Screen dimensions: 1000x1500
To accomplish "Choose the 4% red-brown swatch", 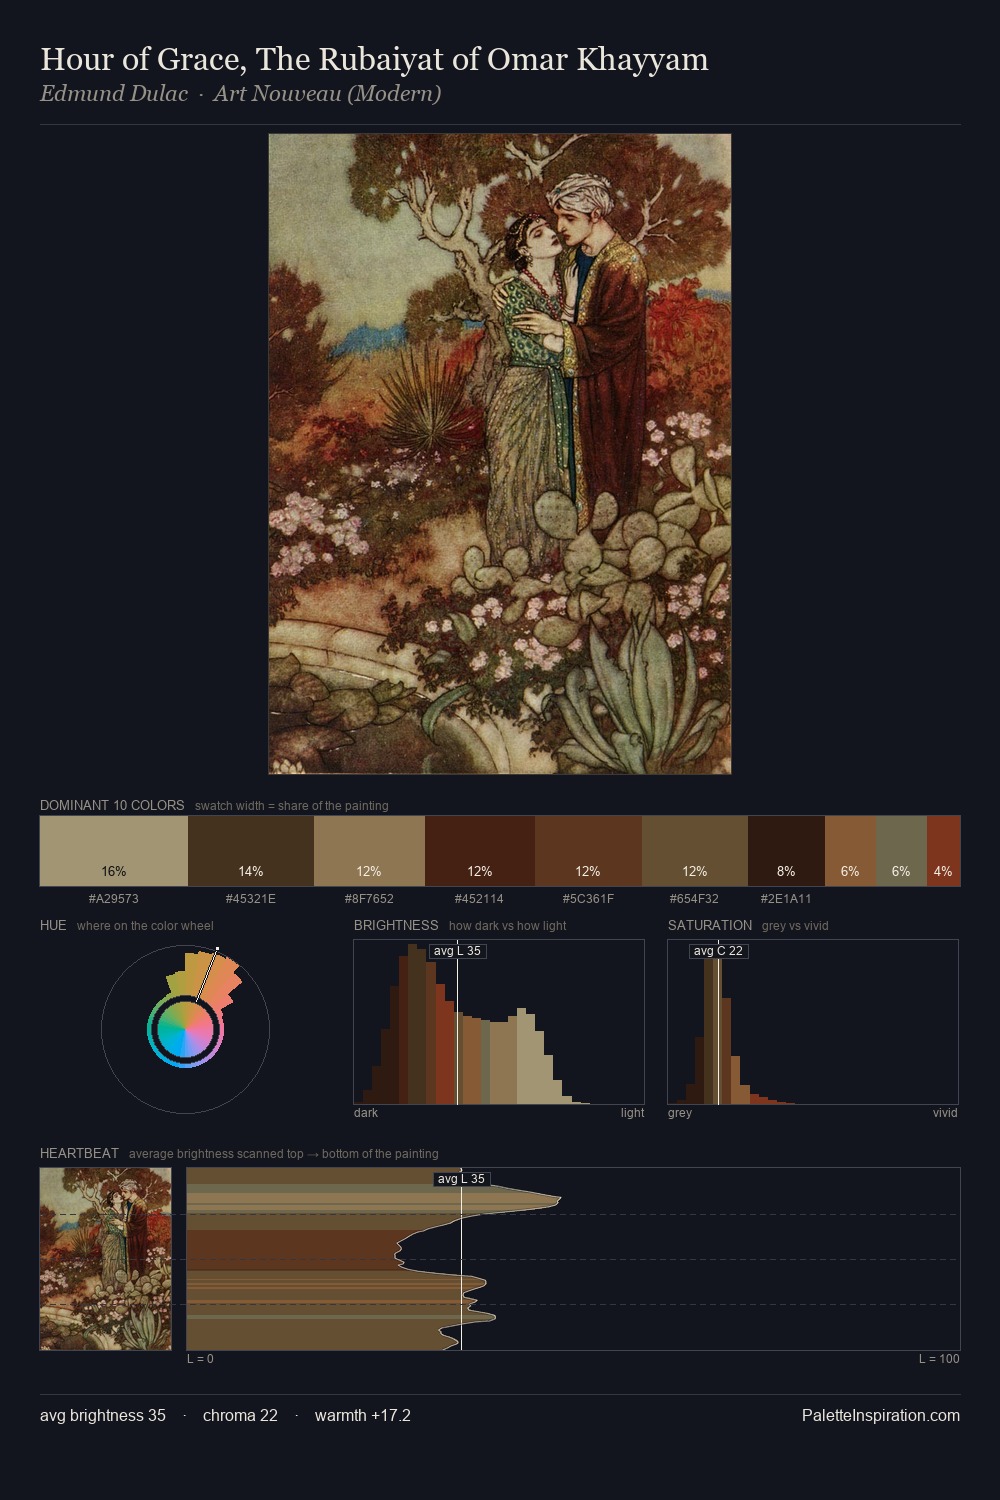I will pos(943,851).
